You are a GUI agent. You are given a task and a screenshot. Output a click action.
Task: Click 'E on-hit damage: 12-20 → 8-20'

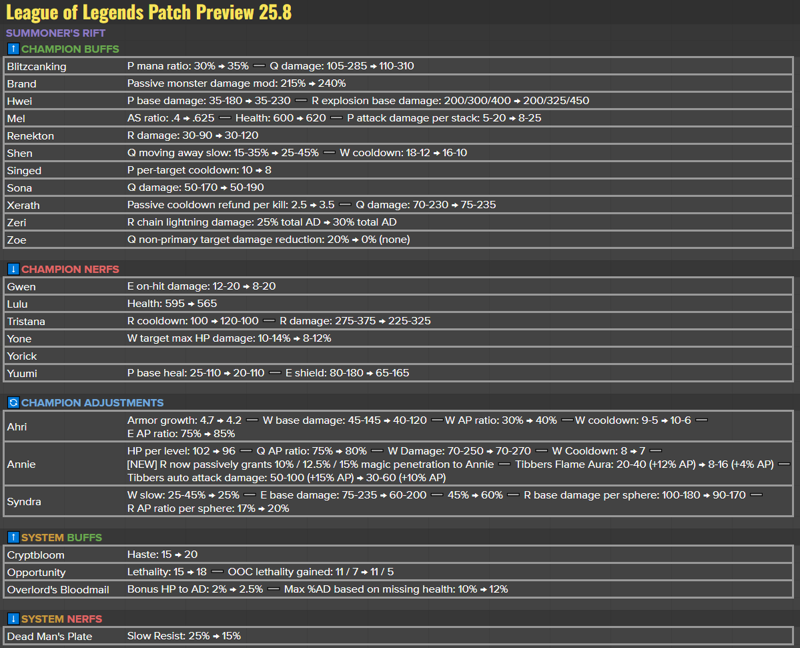202,286
